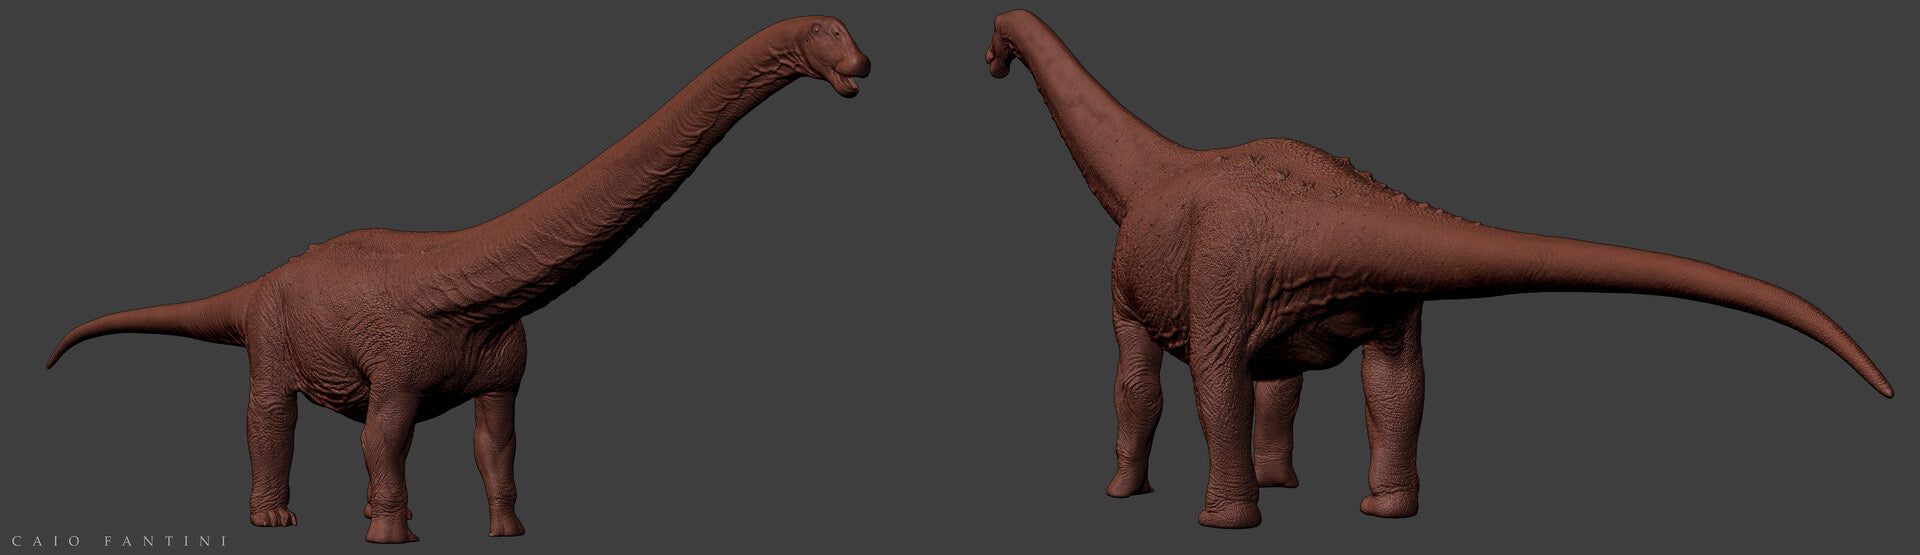This screenshot has height=555, width=1920.
Task: Click the open mouth of left dinosaur
Action: [x=848, y=84]
